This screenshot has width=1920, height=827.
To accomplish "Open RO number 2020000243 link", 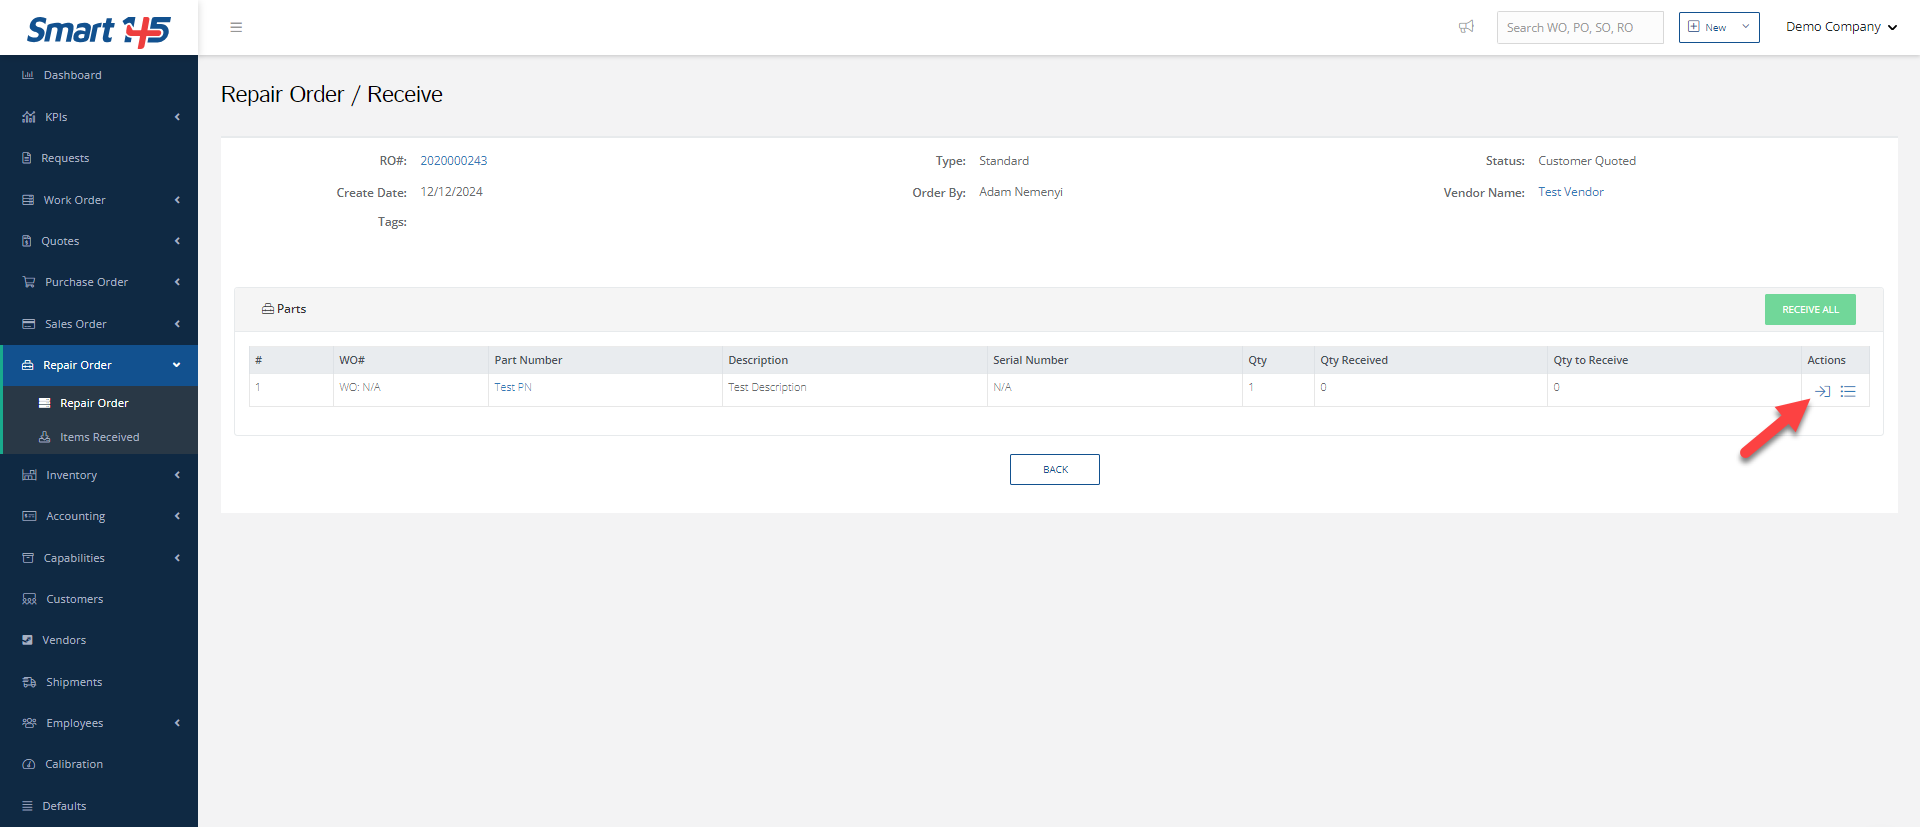I will [454, 161].
